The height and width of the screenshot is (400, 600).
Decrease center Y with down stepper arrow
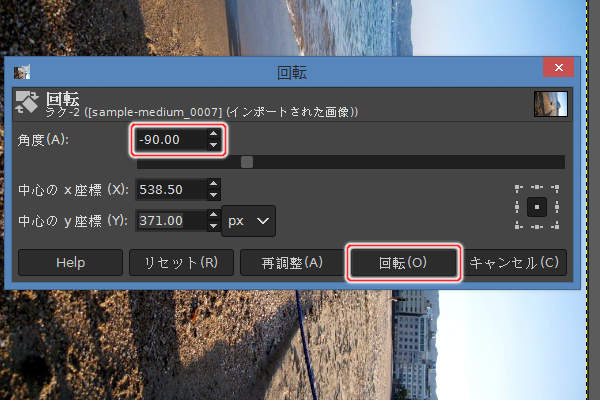click(x=214, y=226)
